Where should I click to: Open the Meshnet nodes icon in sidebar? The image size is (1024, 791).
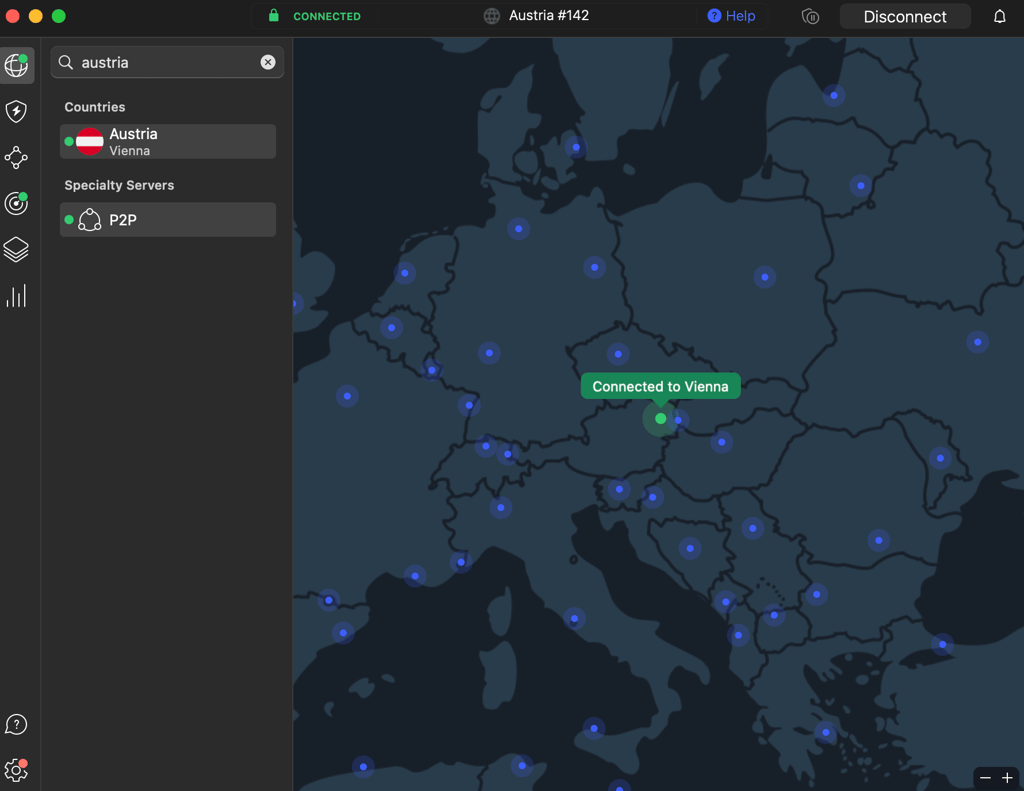pos(16,157)
